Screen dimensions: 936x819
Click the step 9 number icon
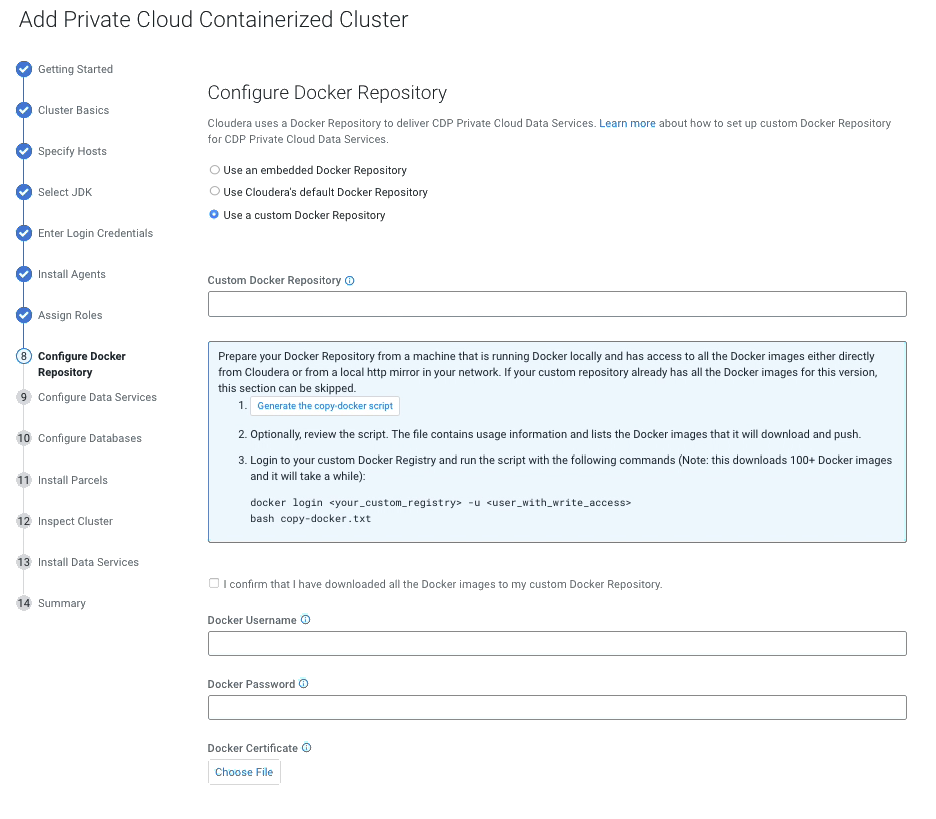click(24, 397)
